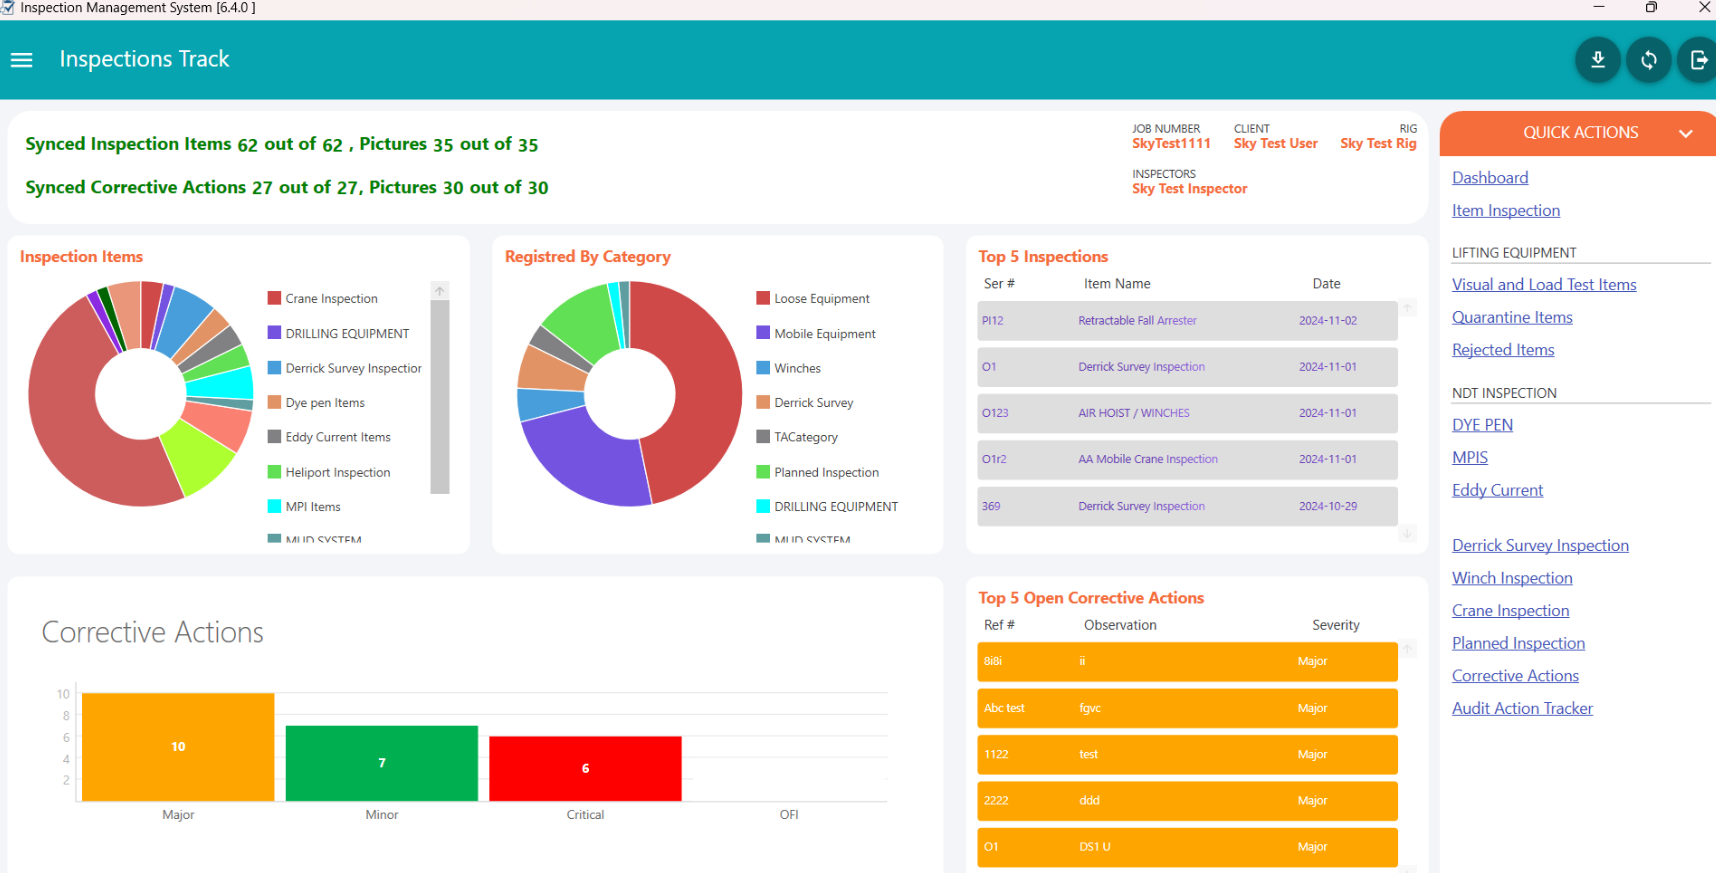Click the Inspection Items legend scrollbar
Viewport: 1716px width, 873px height.
pyautogui.click(x=439, y=396)
